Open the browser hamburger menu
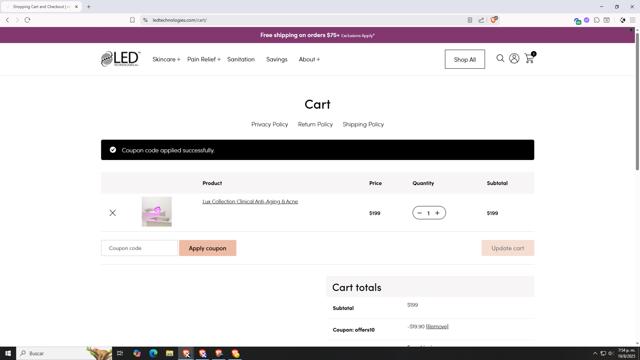Viewport: 640px width, 360px height. (x=632, y=20)
